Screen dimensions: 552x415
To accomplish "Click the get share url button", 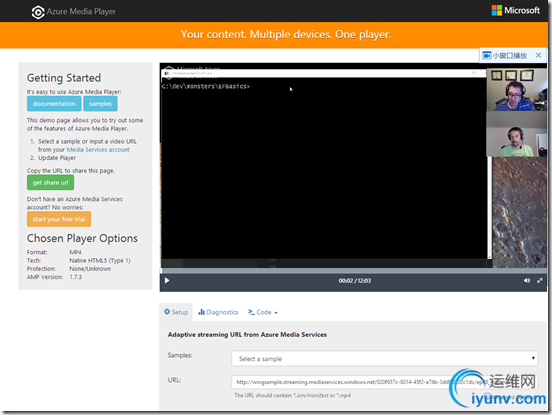I will pos(50,182).
